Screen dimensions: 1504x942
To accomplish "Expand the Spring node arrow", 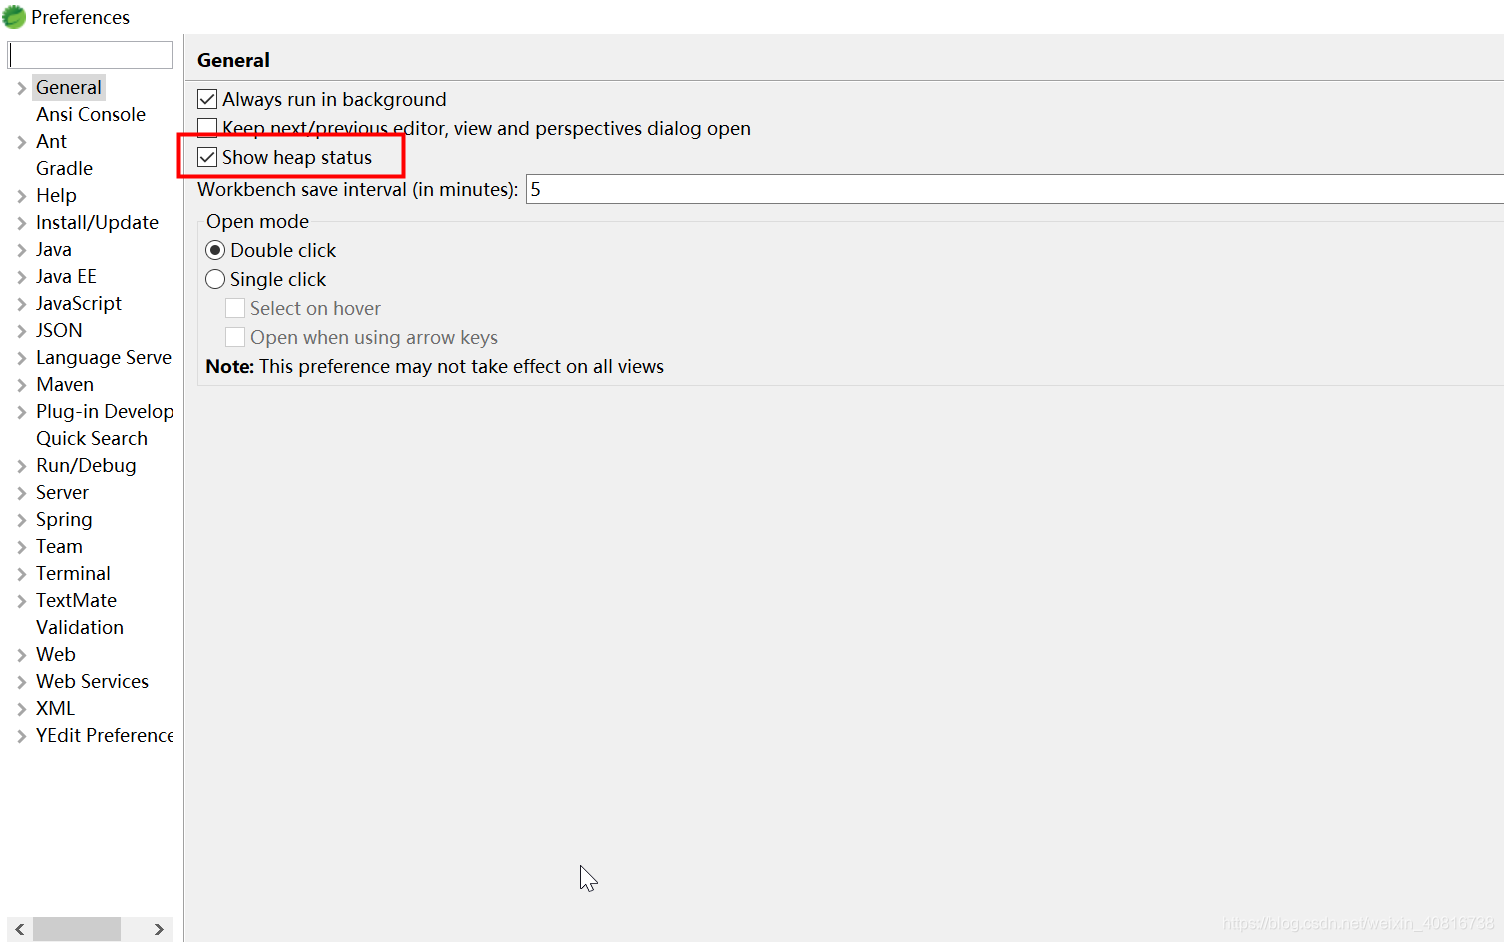I will click(x=21, y=520).
